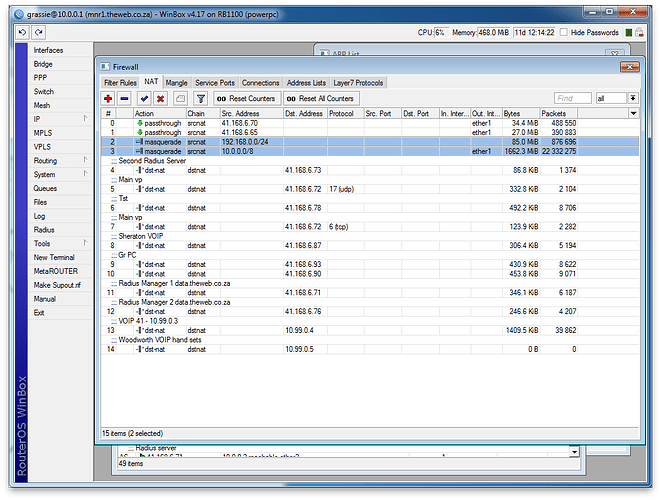Viewport: 660px width, 500px height.
Task: Open Files menu item
Action: click(60, 202)
